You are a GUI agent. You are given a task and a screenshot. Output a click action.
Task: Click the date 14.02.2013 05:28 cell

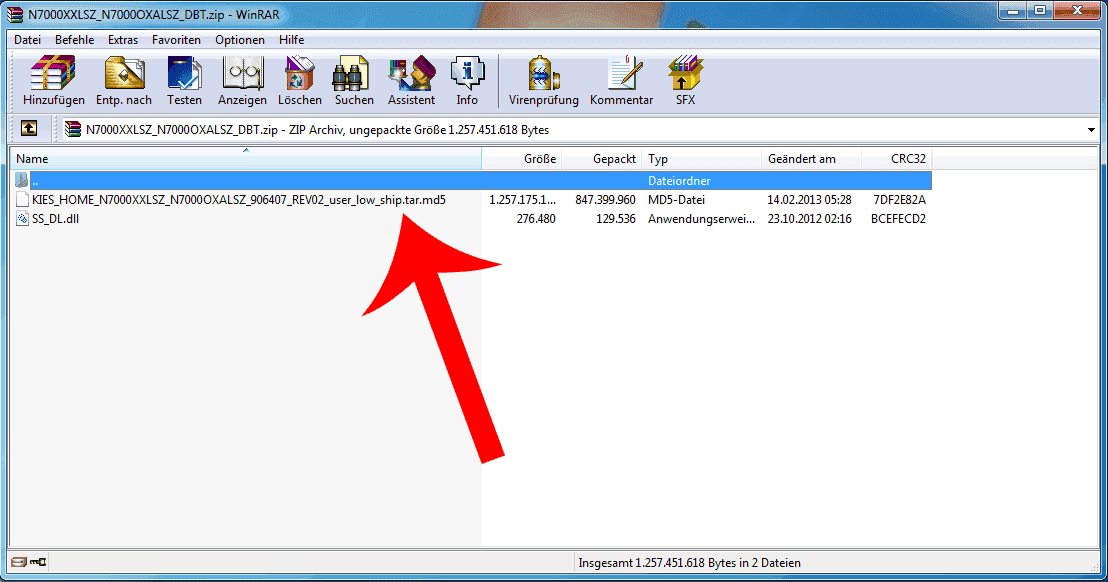(809, 200)
